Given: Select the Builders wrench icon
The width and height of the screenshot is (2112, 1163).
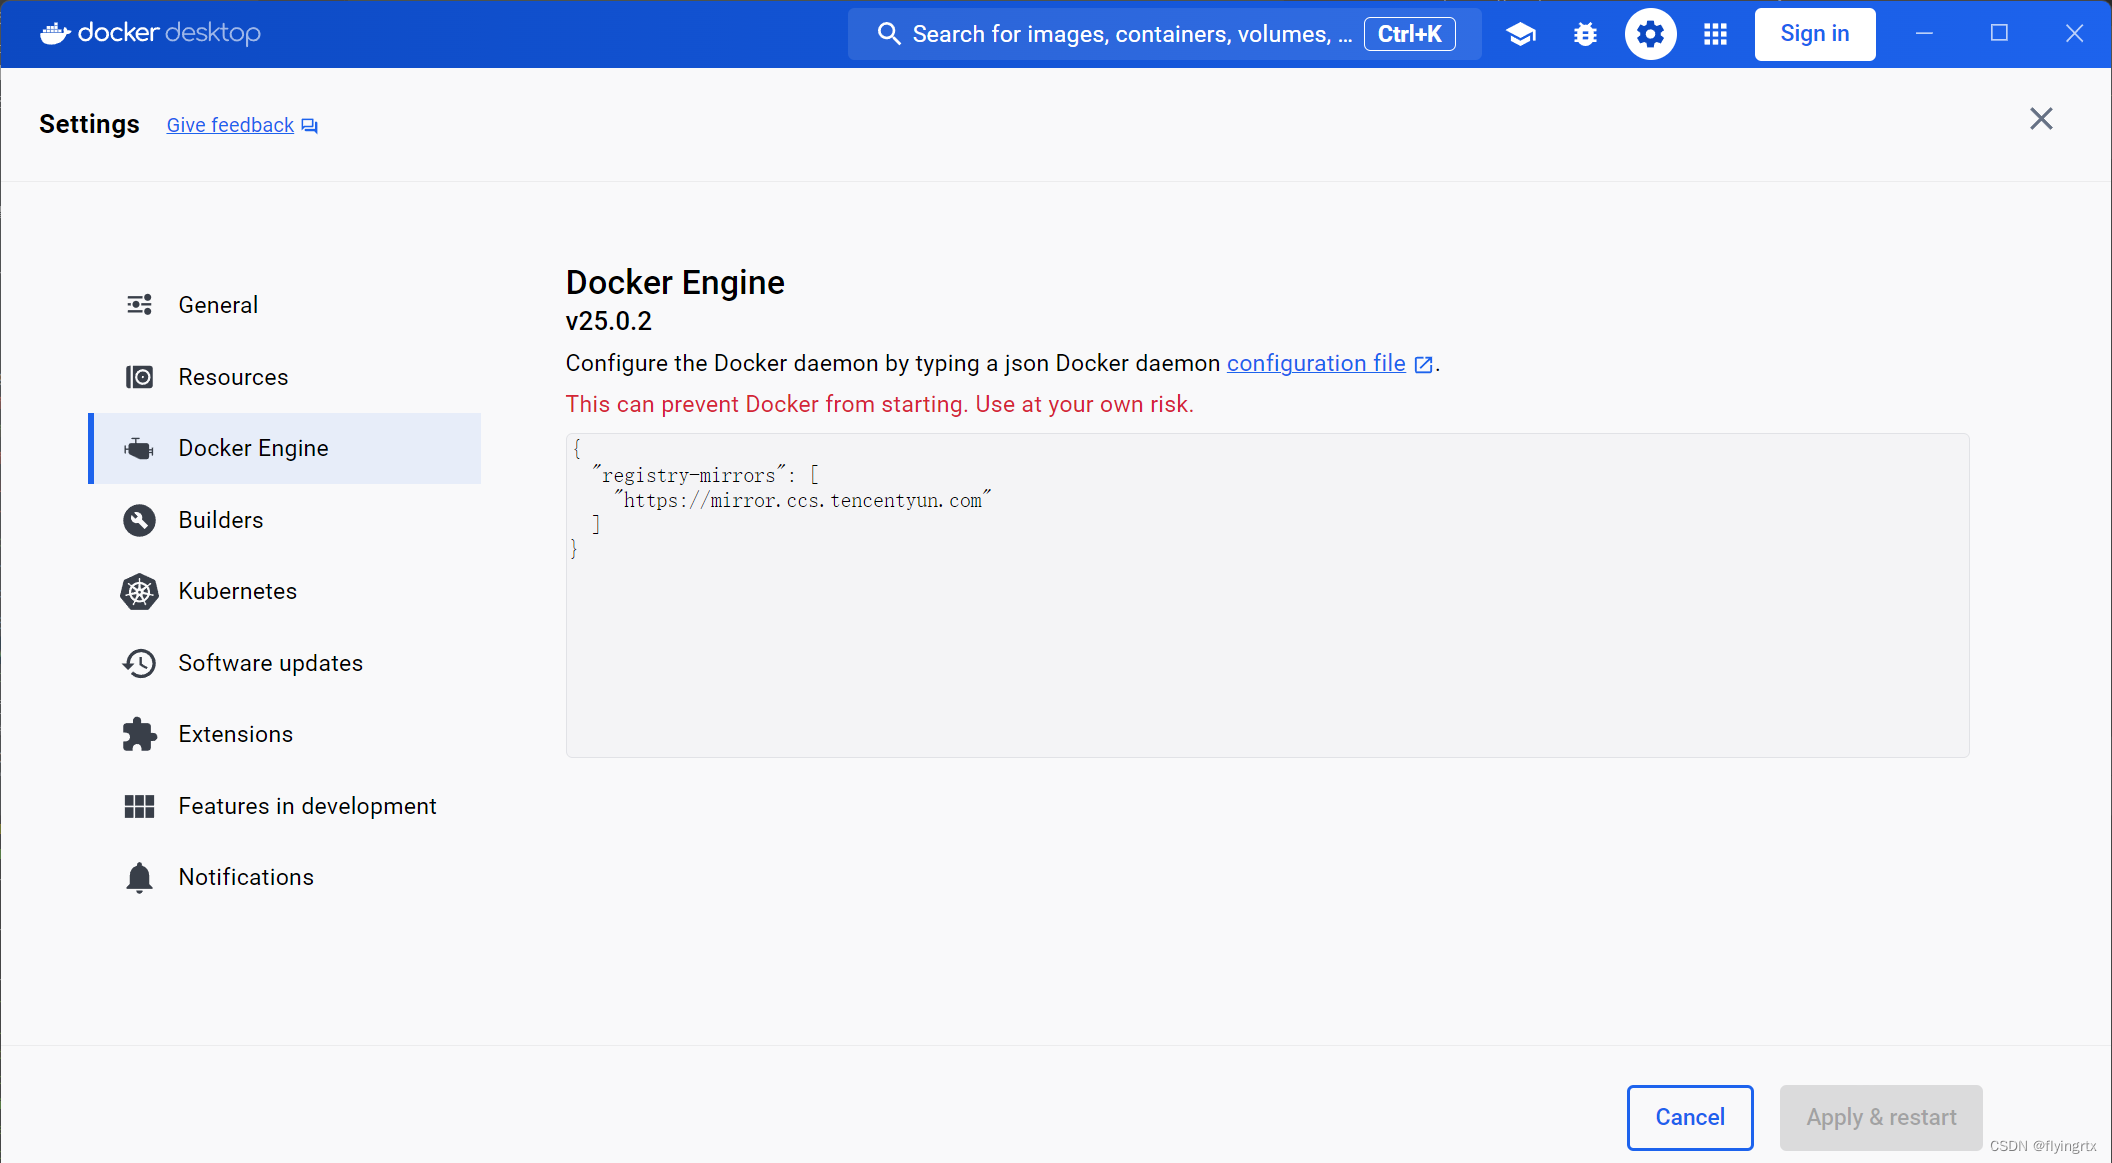Looking at the screenshot, I should [139, 520].
